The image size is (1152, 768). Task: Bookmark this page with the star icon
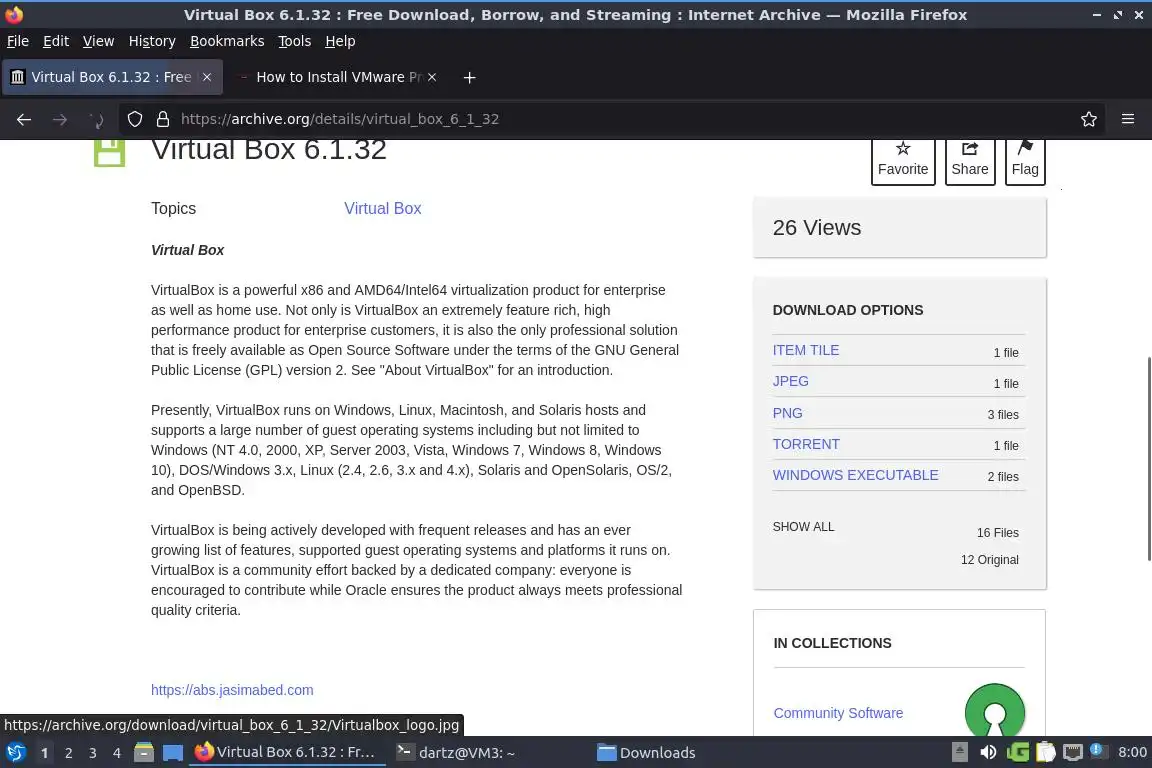click(1089, 119)
